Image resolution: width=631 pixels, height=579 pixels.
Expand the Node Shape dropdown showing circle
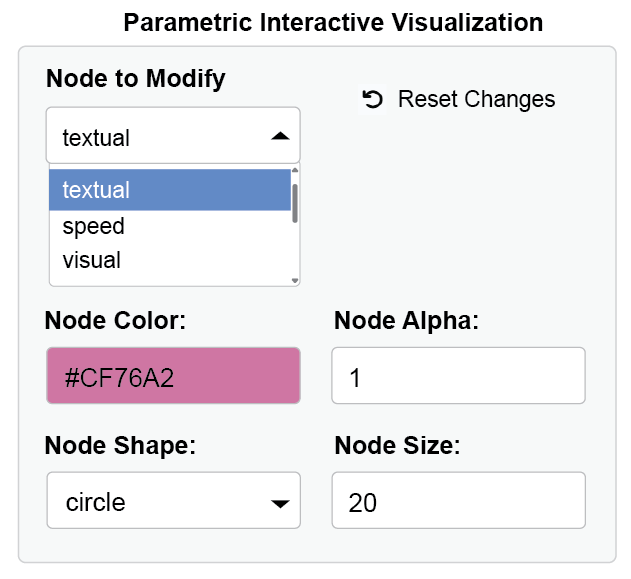pos(173,500)
